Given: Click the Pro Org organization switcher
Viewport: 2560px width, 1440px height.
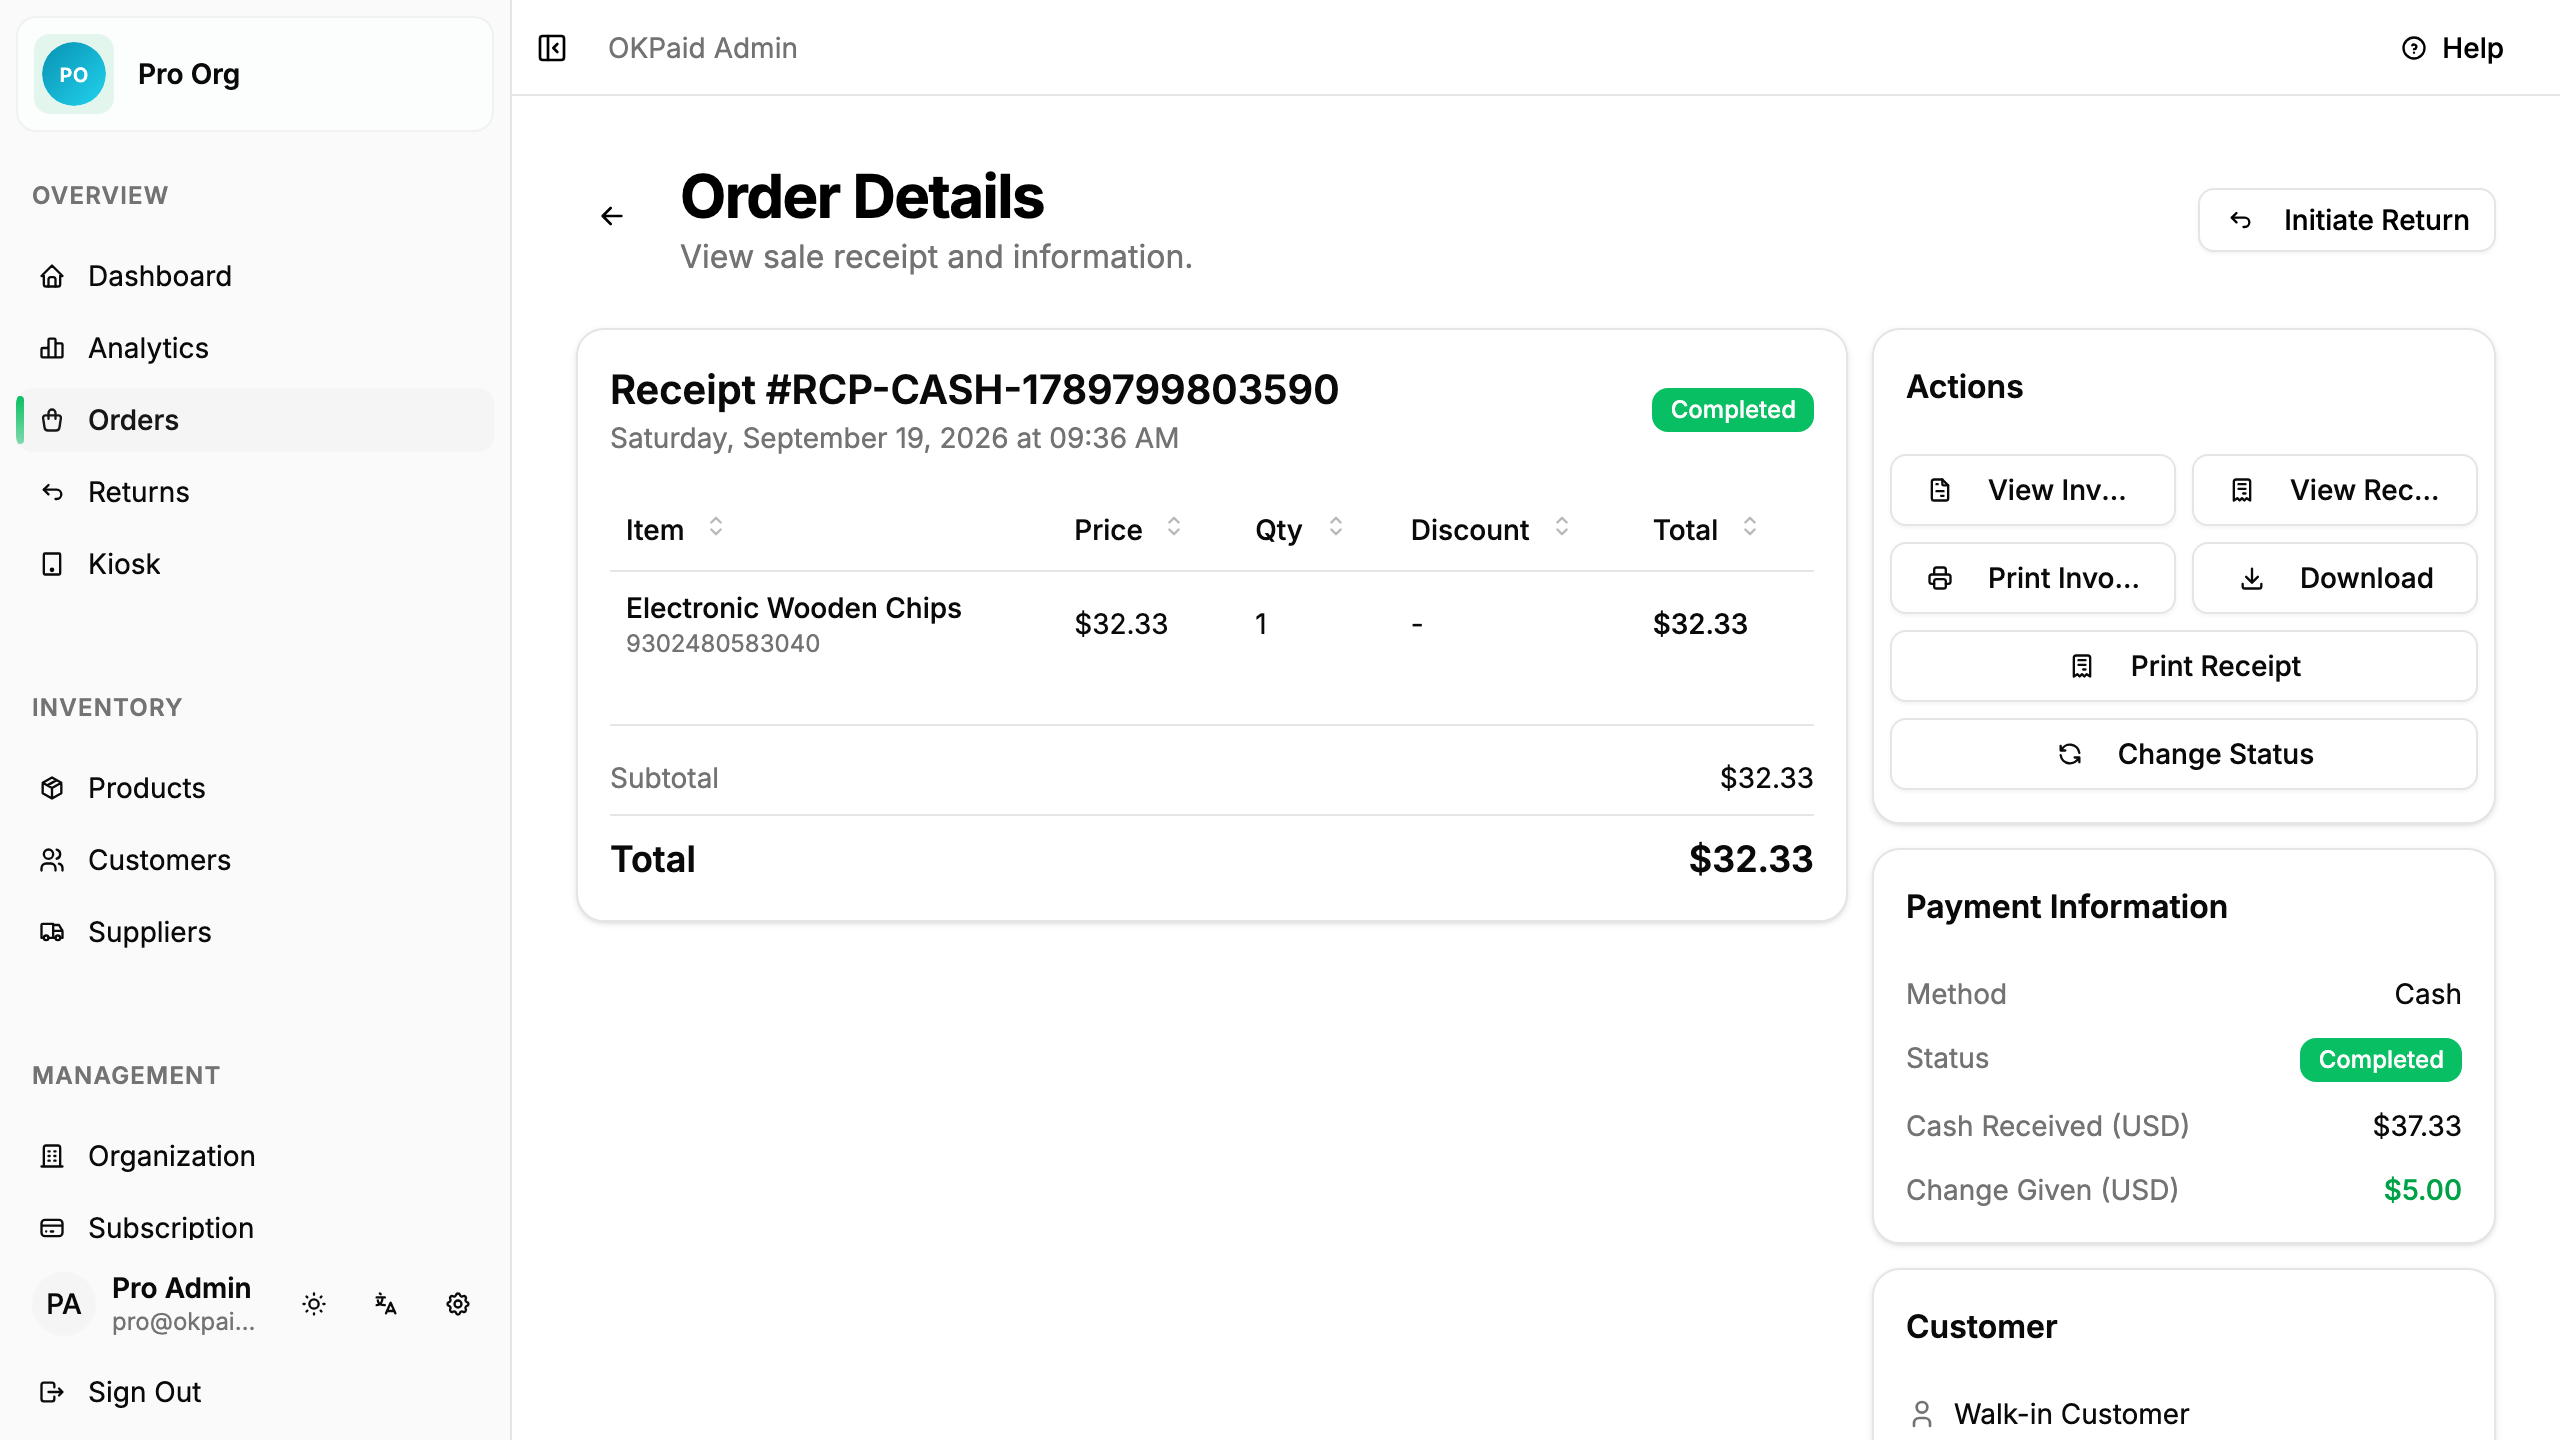Looking at the screenshot, I should click(255, 74).
